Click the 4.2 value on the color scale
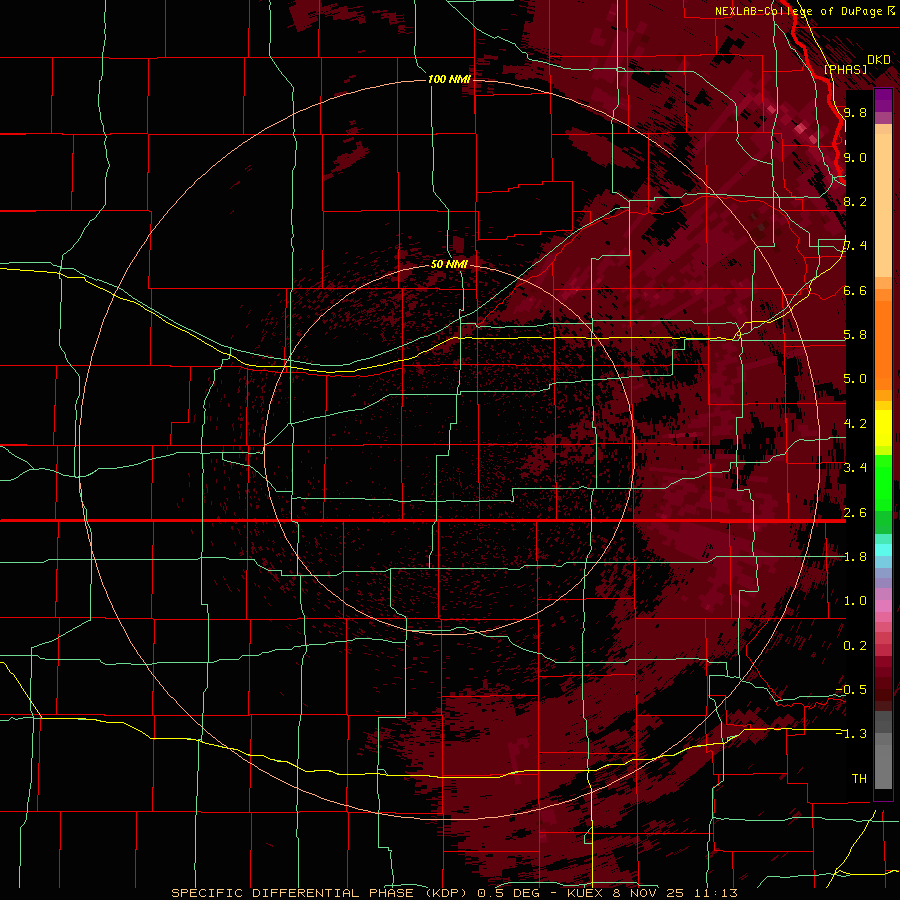 (855, 424)
